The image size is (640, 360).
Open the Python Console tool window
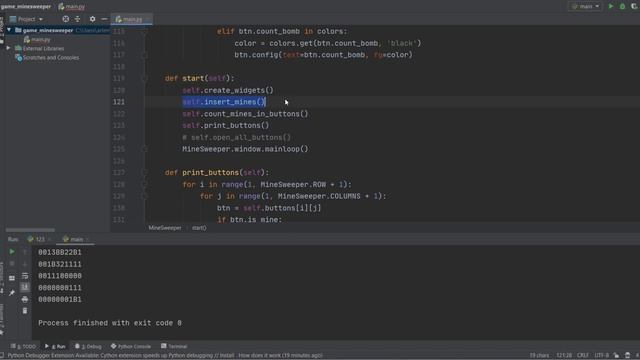point(131,346)
